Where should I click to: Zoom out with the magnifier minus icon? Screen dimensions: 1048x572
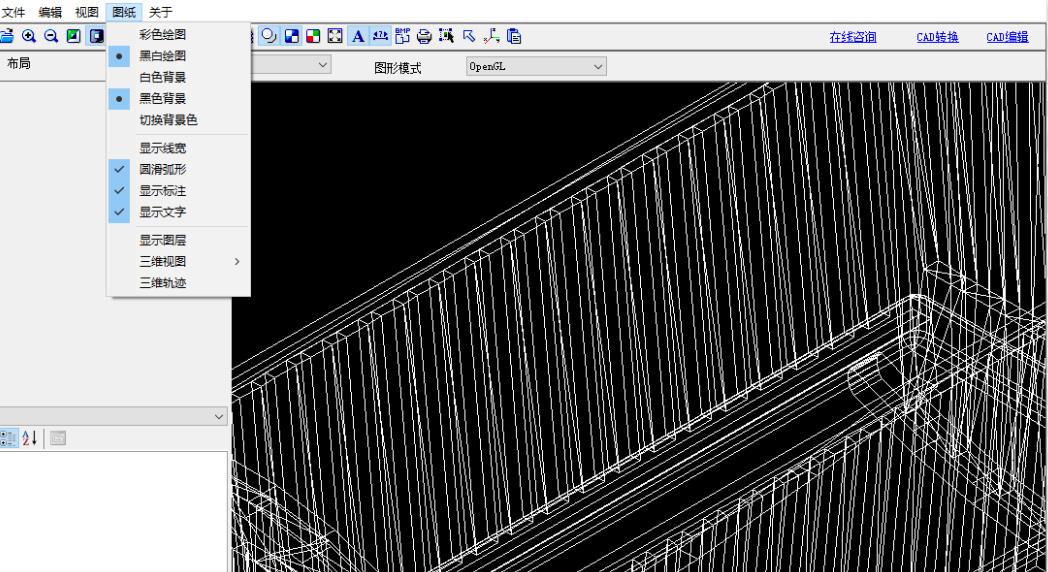tap(51, 36)
